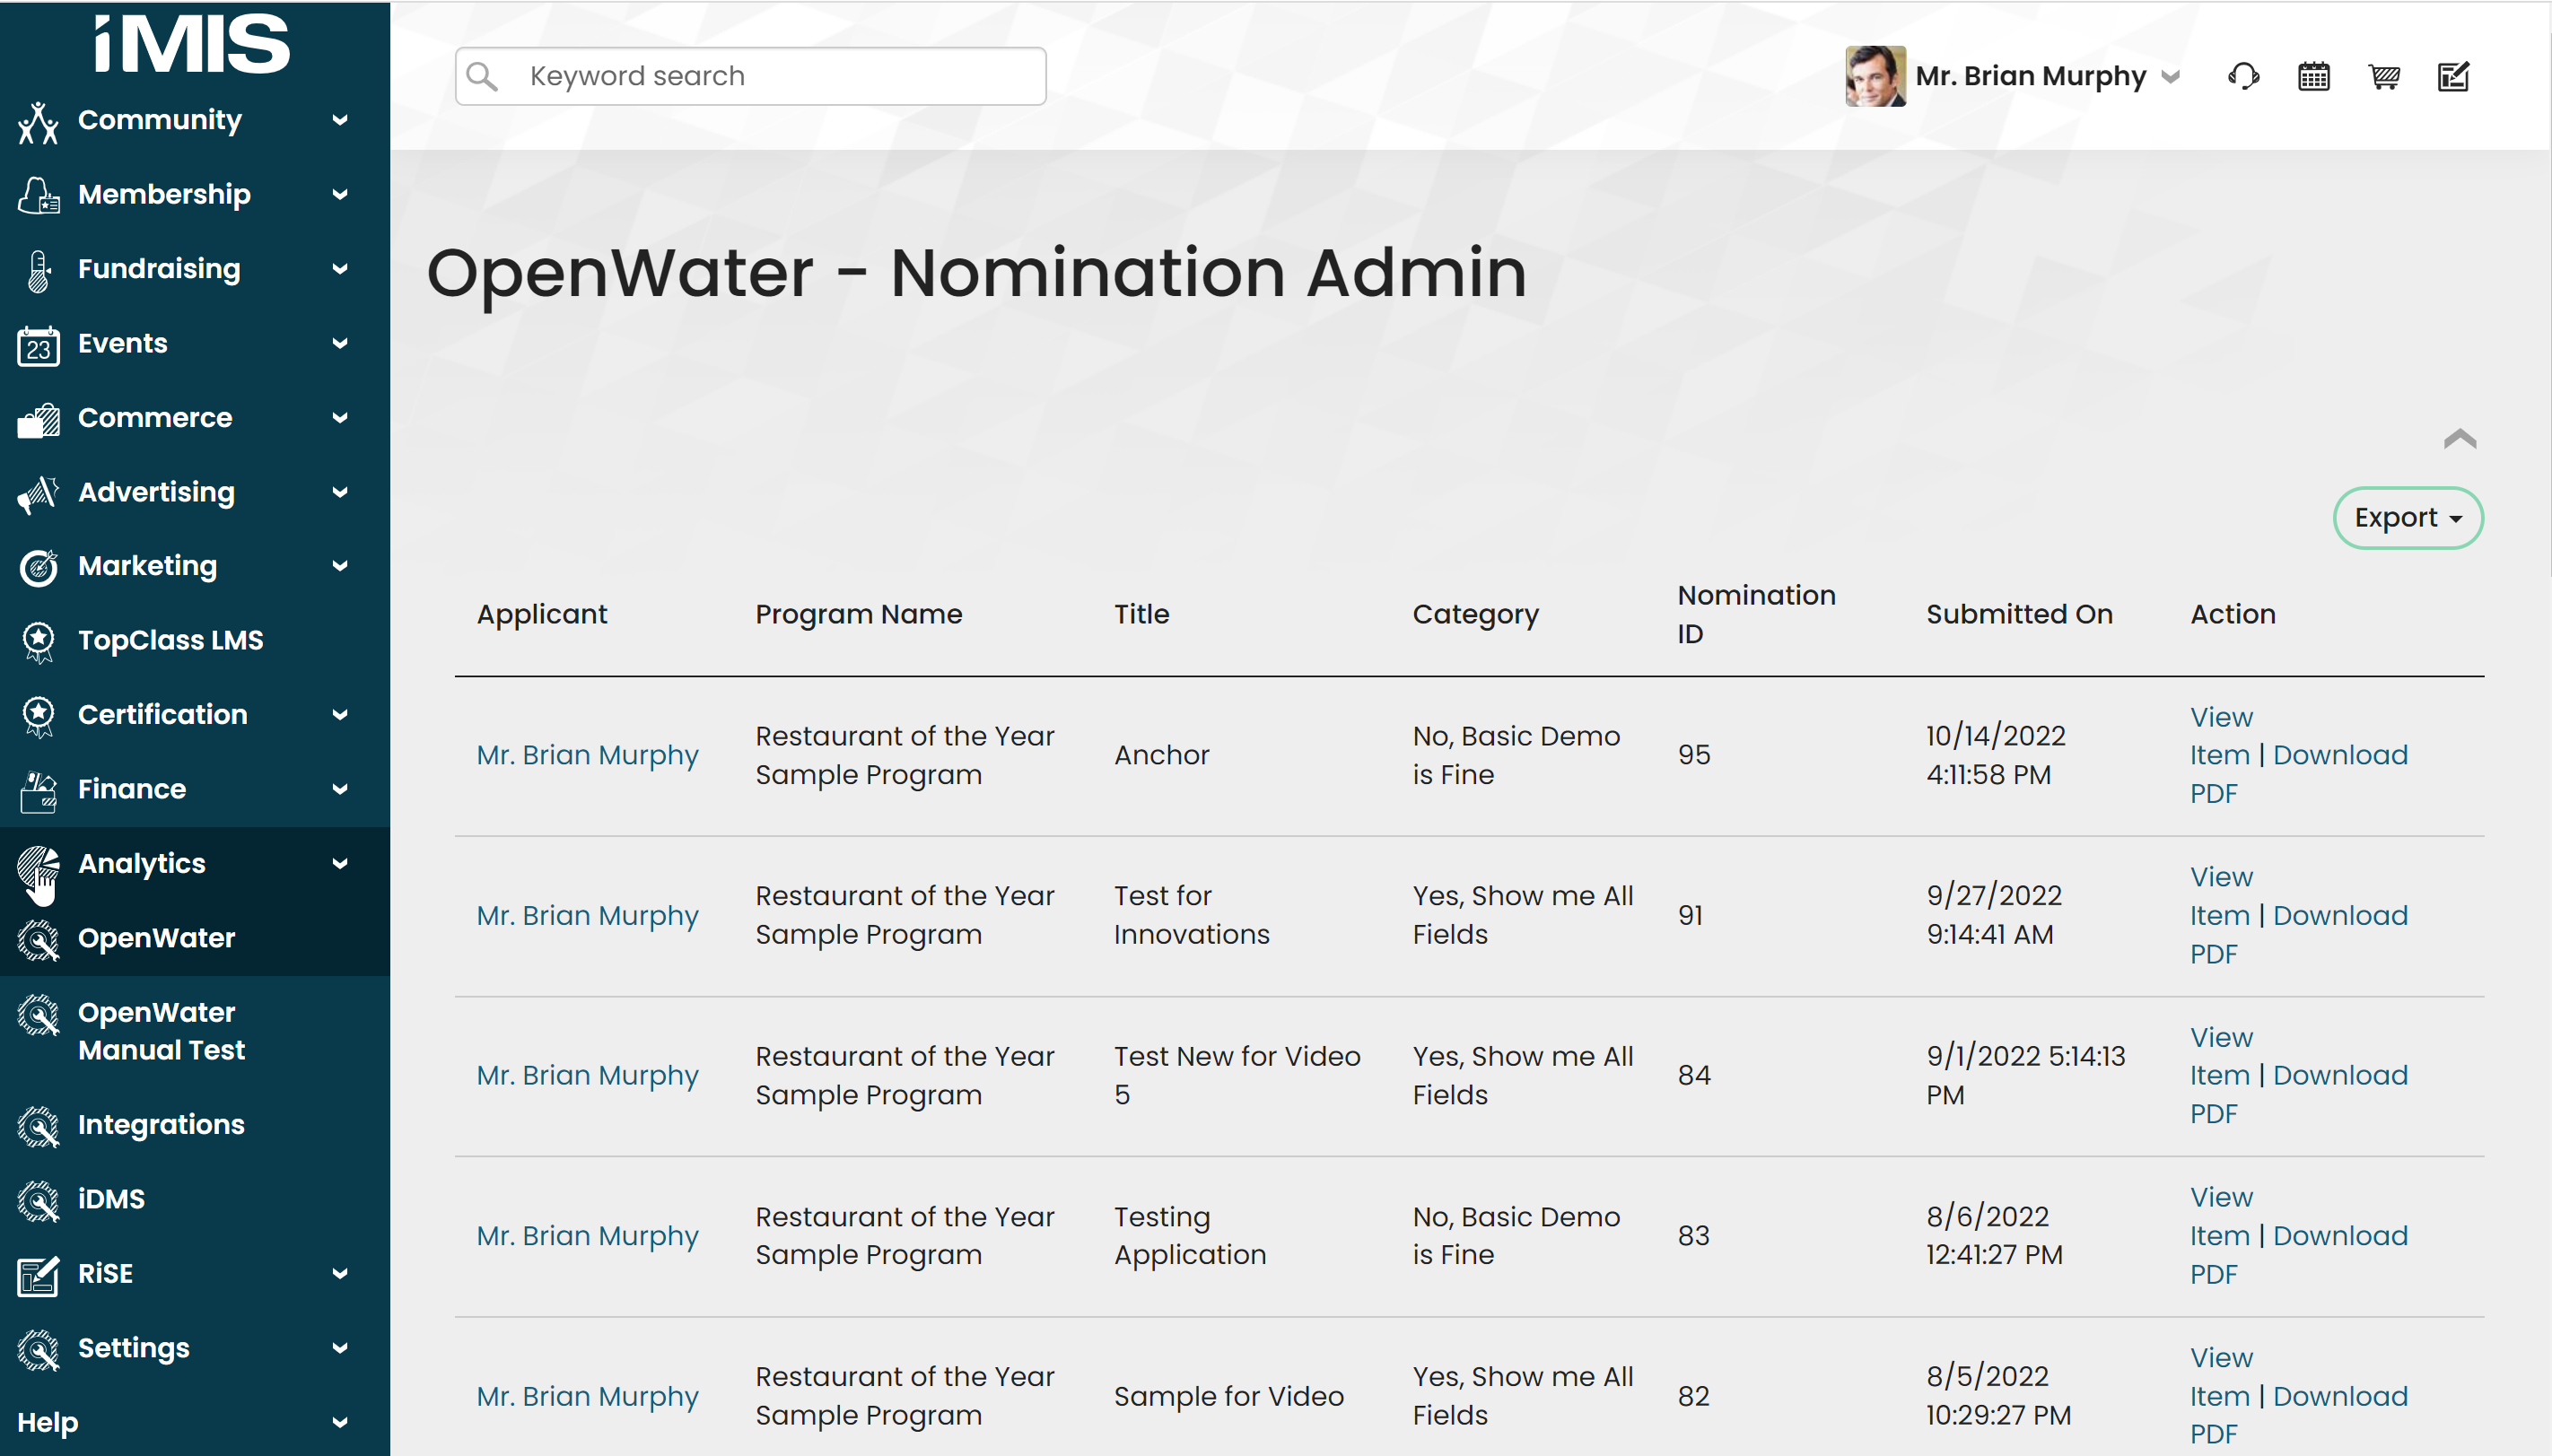
Task: Click the 'Sample for Video' title cell
Action: pos(1228,1396)
